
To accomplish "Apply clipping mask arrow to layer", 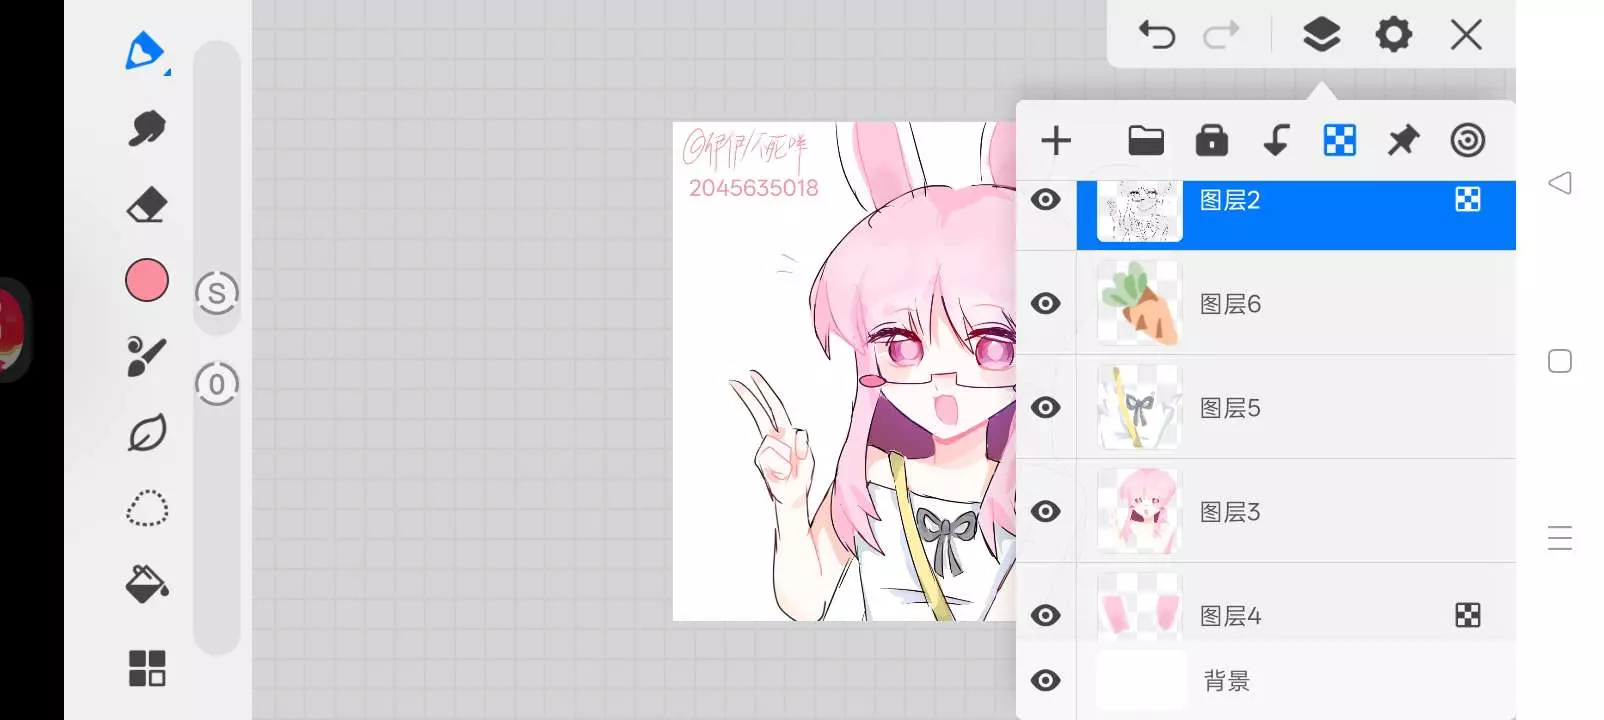I will click(x=1276, y=141).
